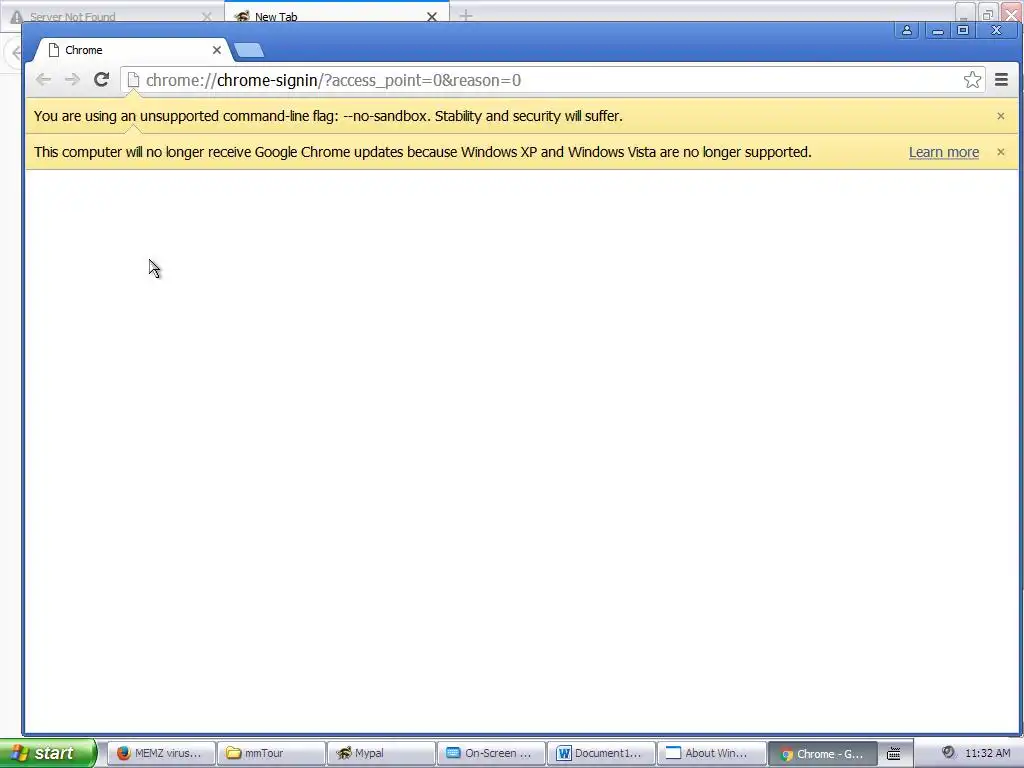The image size is (1024, 768).
Task: Reload the Chrome sign-in page
Action: (x=101, y=80)
